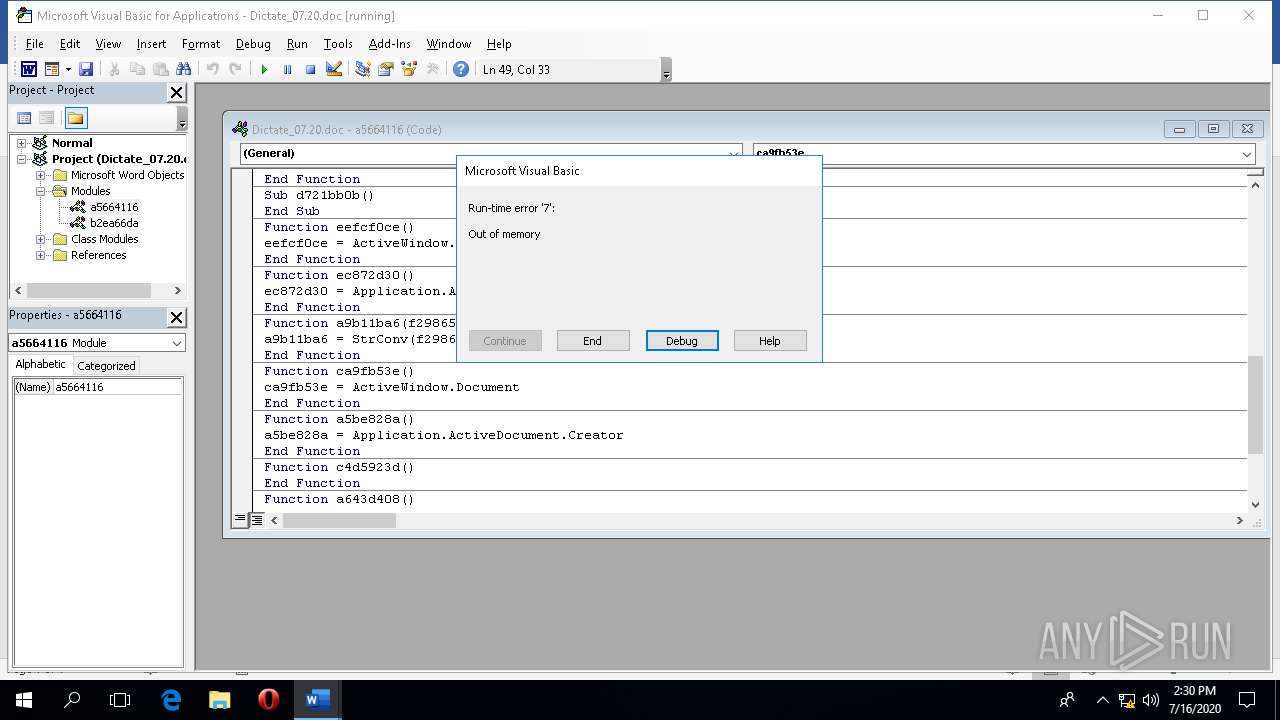The image size is (1280, 720).
Task: Click Debug in error dialog
Action: 682,341
